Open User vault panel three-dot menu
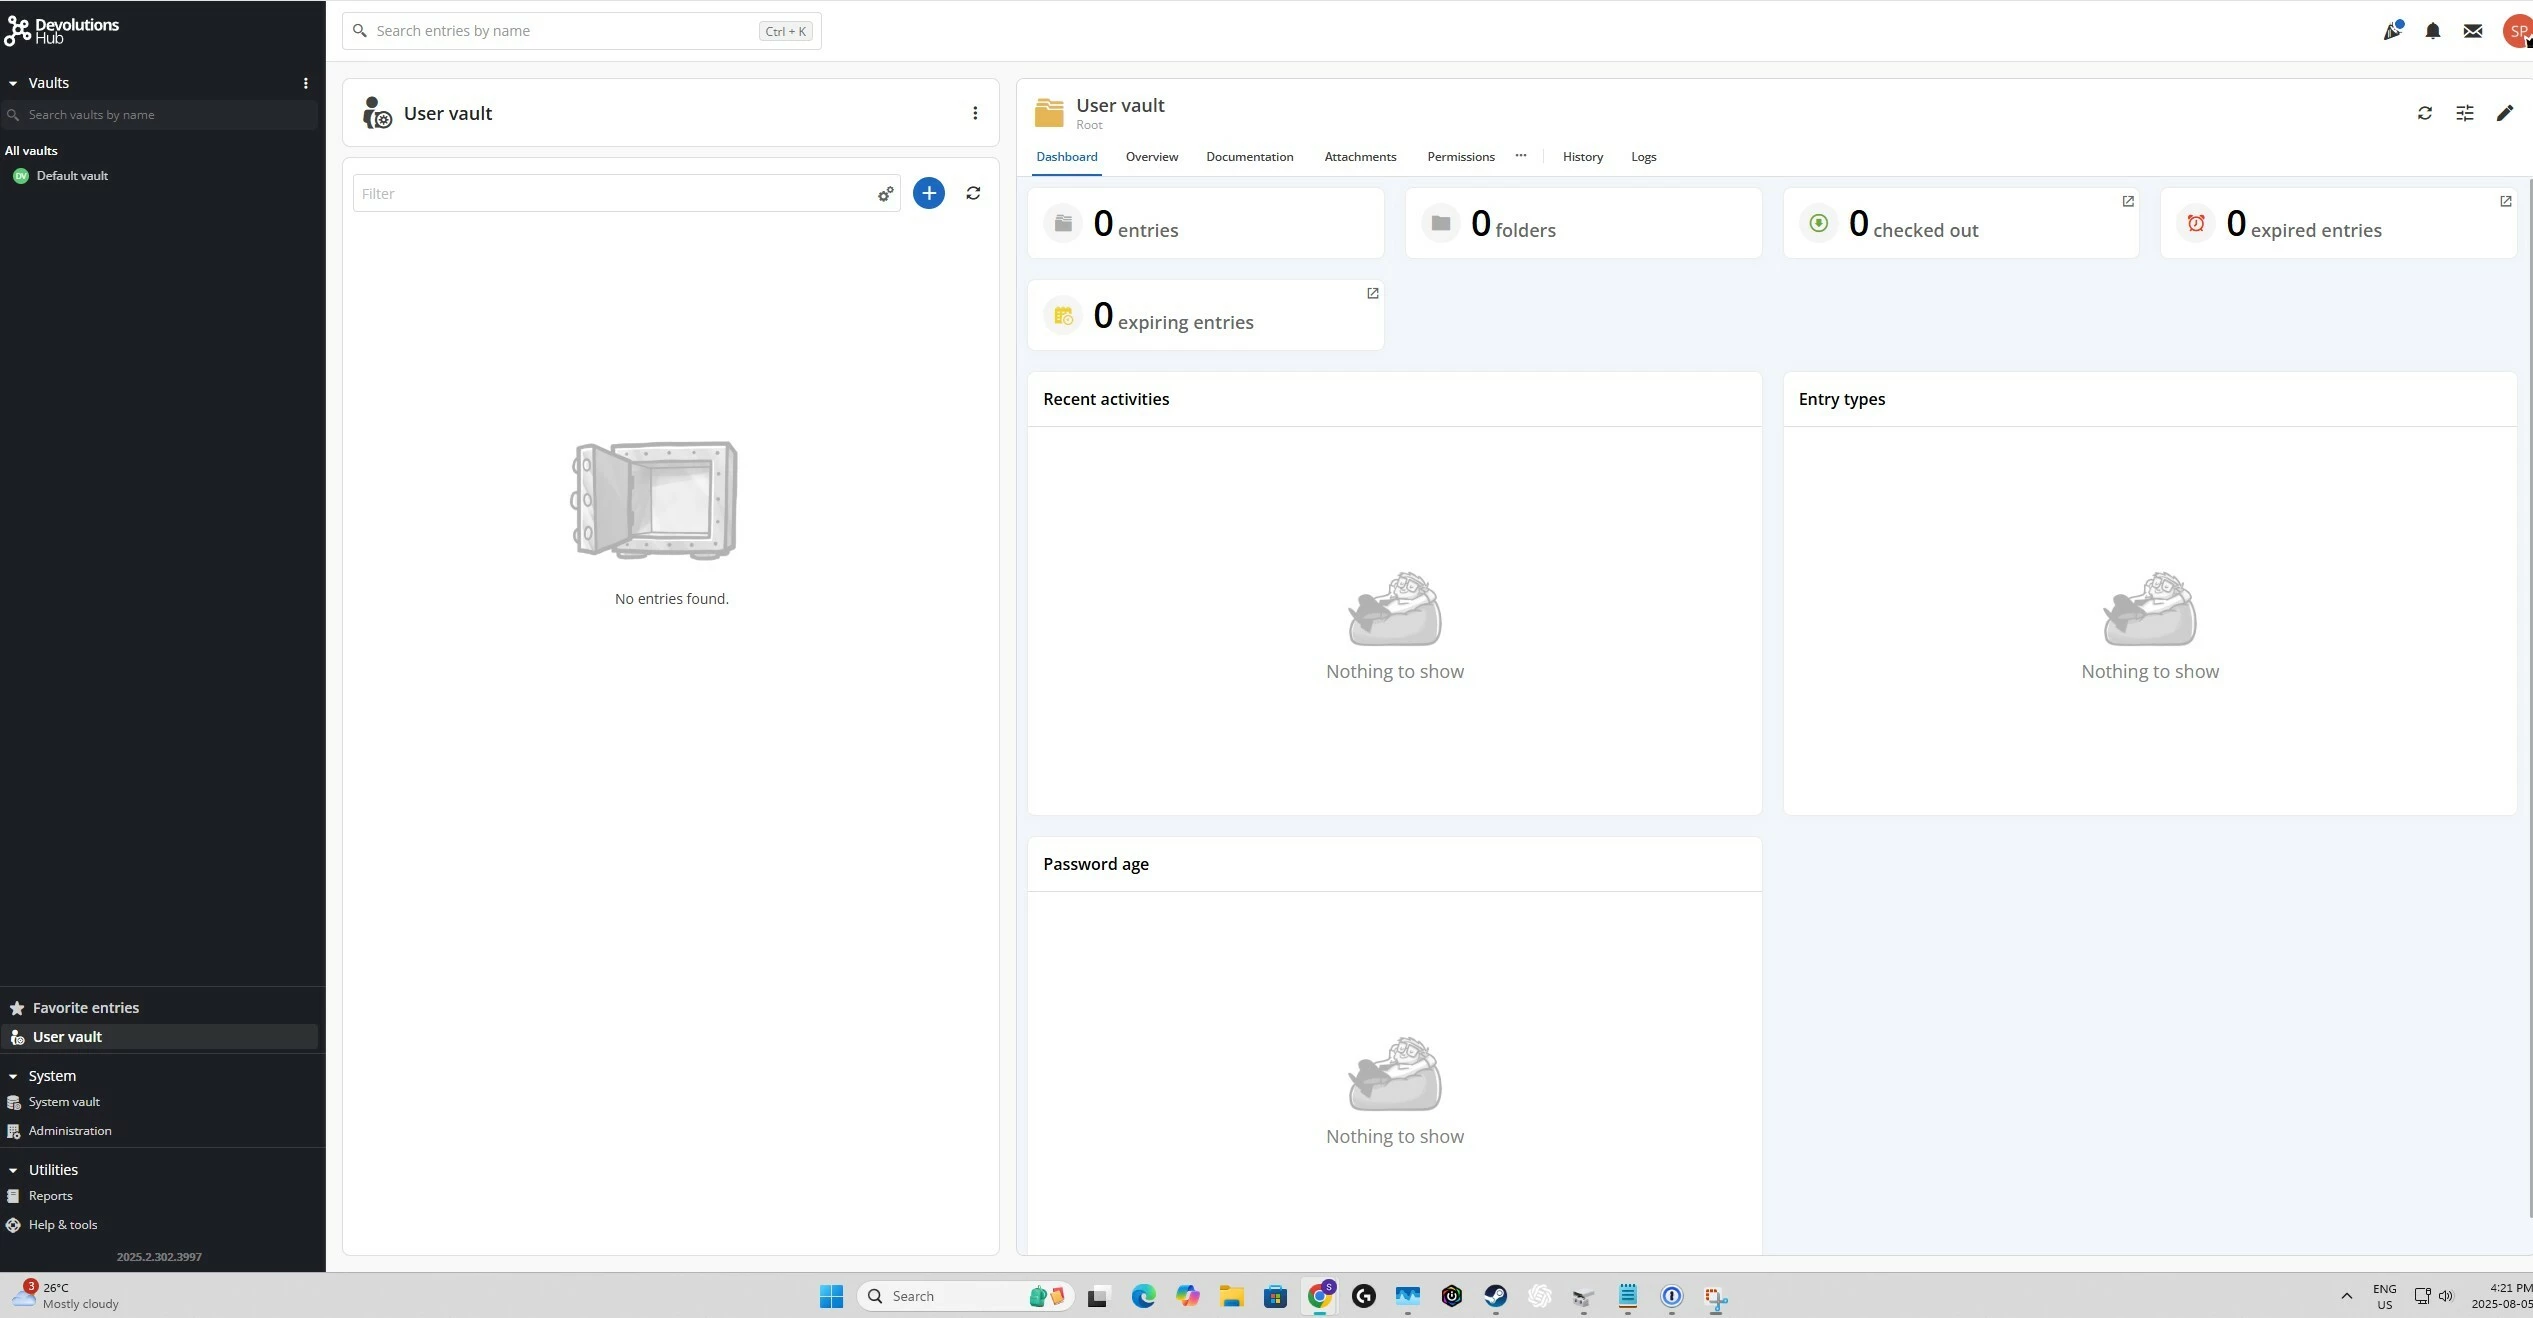Screen dimensions: 2533x1318 975,113
